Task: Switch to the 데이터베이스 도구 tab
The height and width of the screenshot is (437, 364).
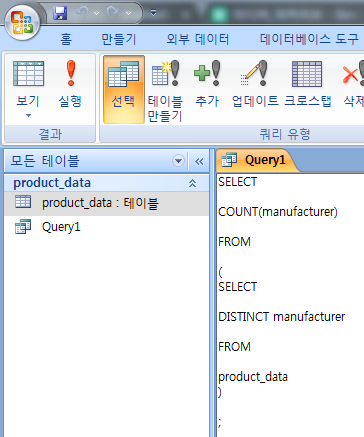Action: pos(309,39)
